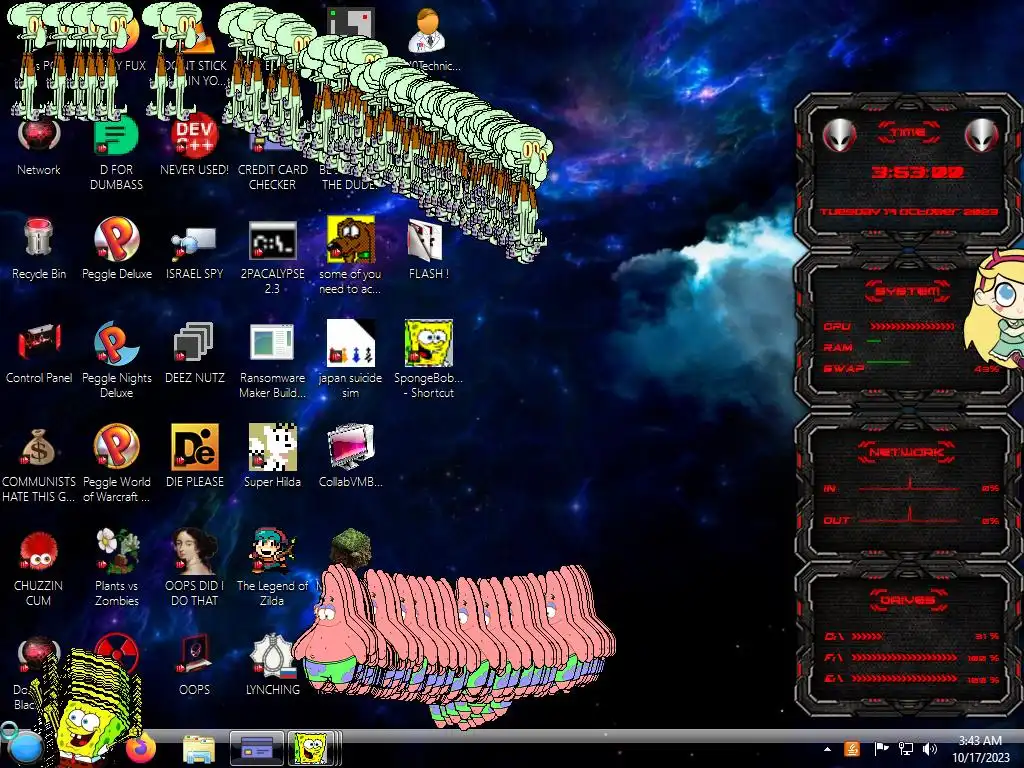The height and width of the screenshot is (768, 1024).
Task: Open the FLASH ! shortcut
Action: tap(428, 249)
